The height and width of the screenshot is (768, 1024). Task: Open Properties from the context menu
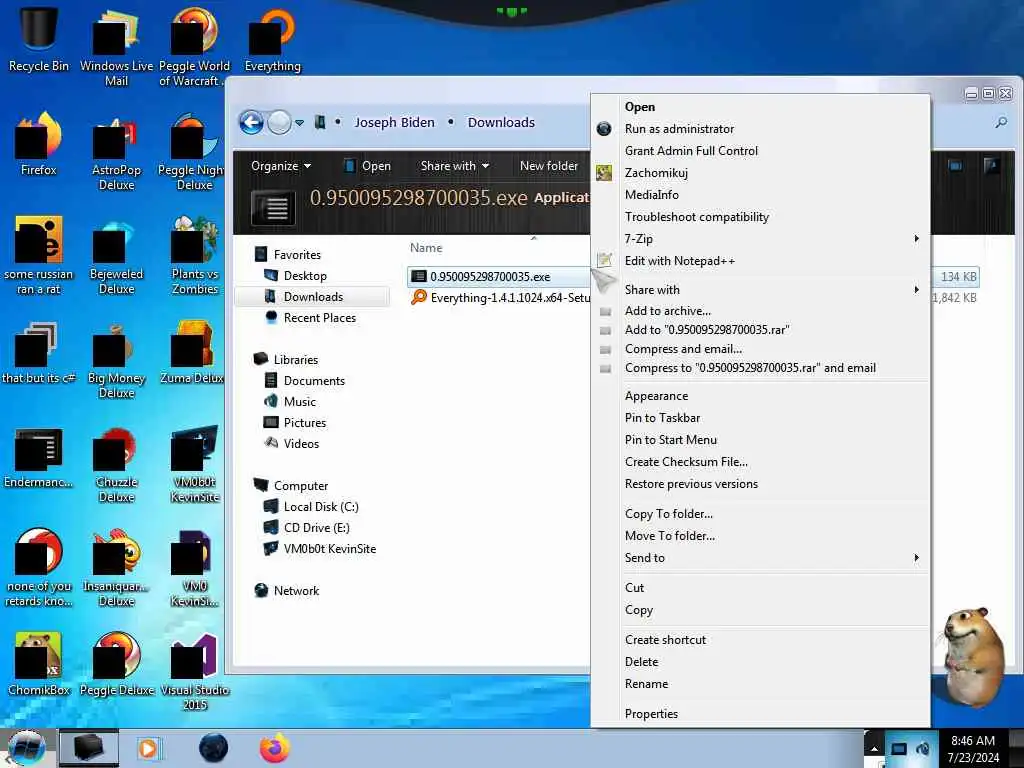pyautogui.click(x=760, y=714)
